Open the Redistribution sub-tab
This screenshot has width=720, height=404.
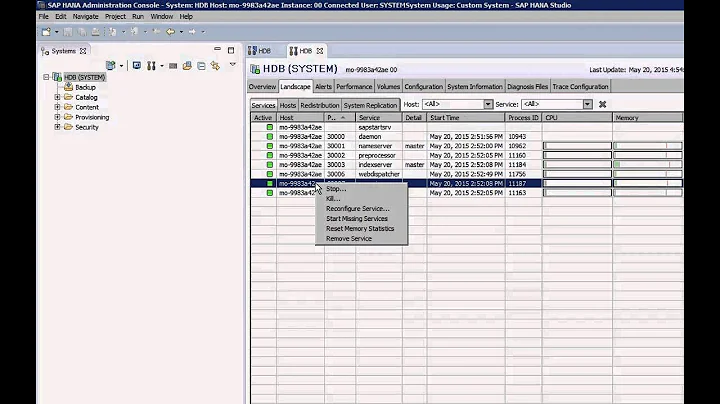click(x=320, y=105)
